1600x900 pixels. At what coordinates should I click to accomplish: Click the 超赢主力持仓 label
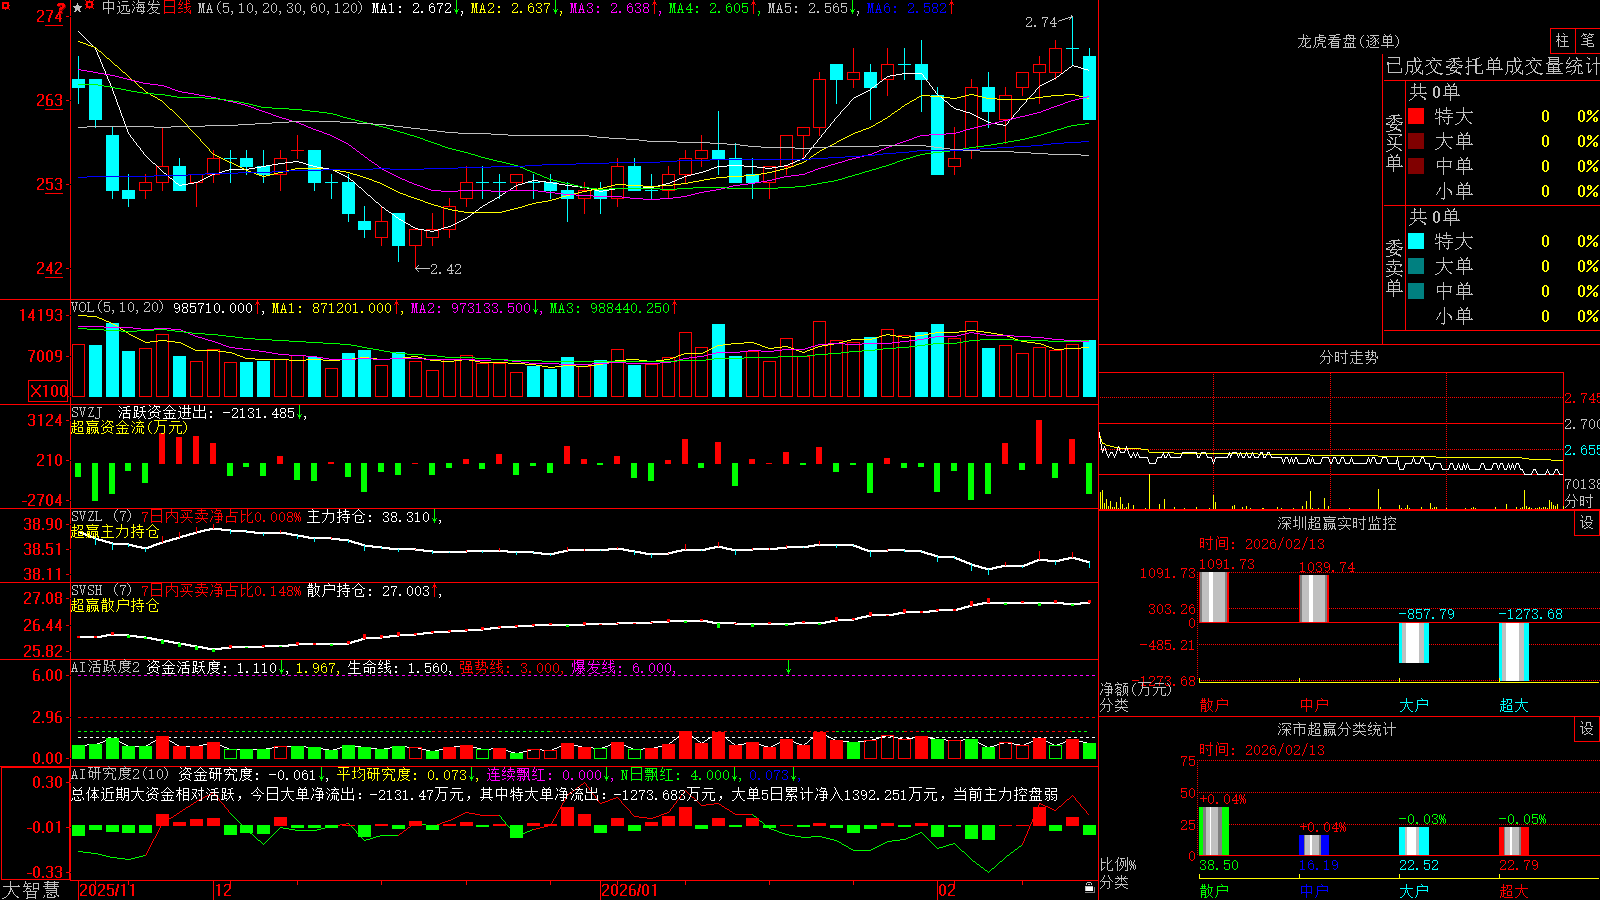coord(115,531)
